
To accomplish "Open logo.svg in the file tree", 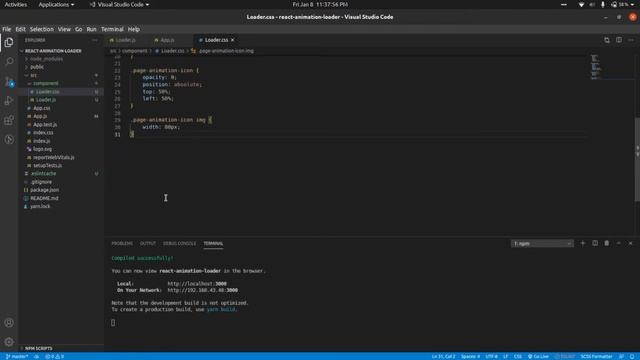I will click(42, 149).
